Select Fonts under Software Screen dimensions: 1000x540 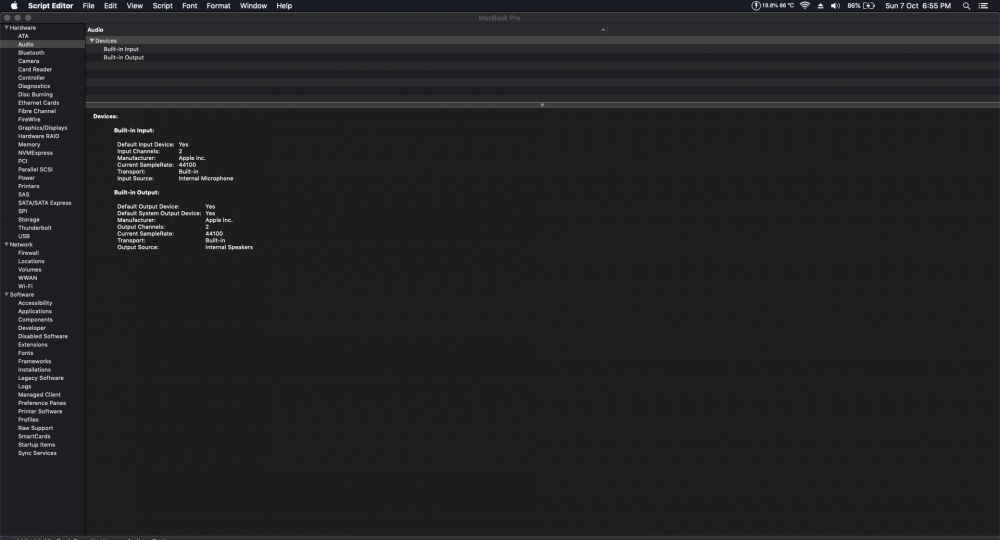coord(26,353)
